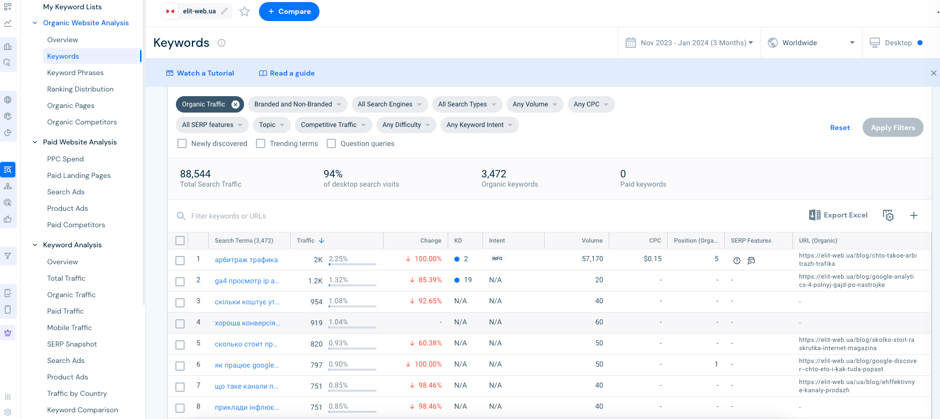Open the арбитраж трафика keyword link
The image size is (940, 419).
[x=246, y=260]
